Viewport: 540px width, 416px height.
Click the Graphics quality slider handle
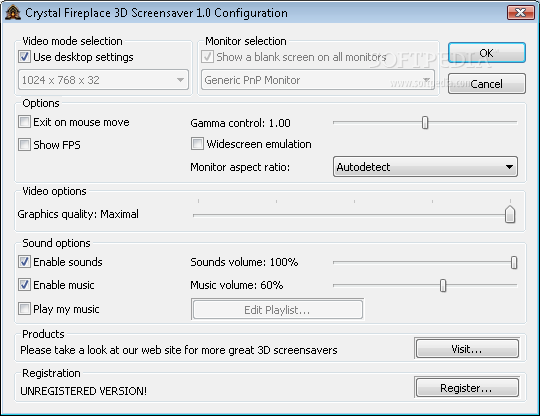(510, 214)
